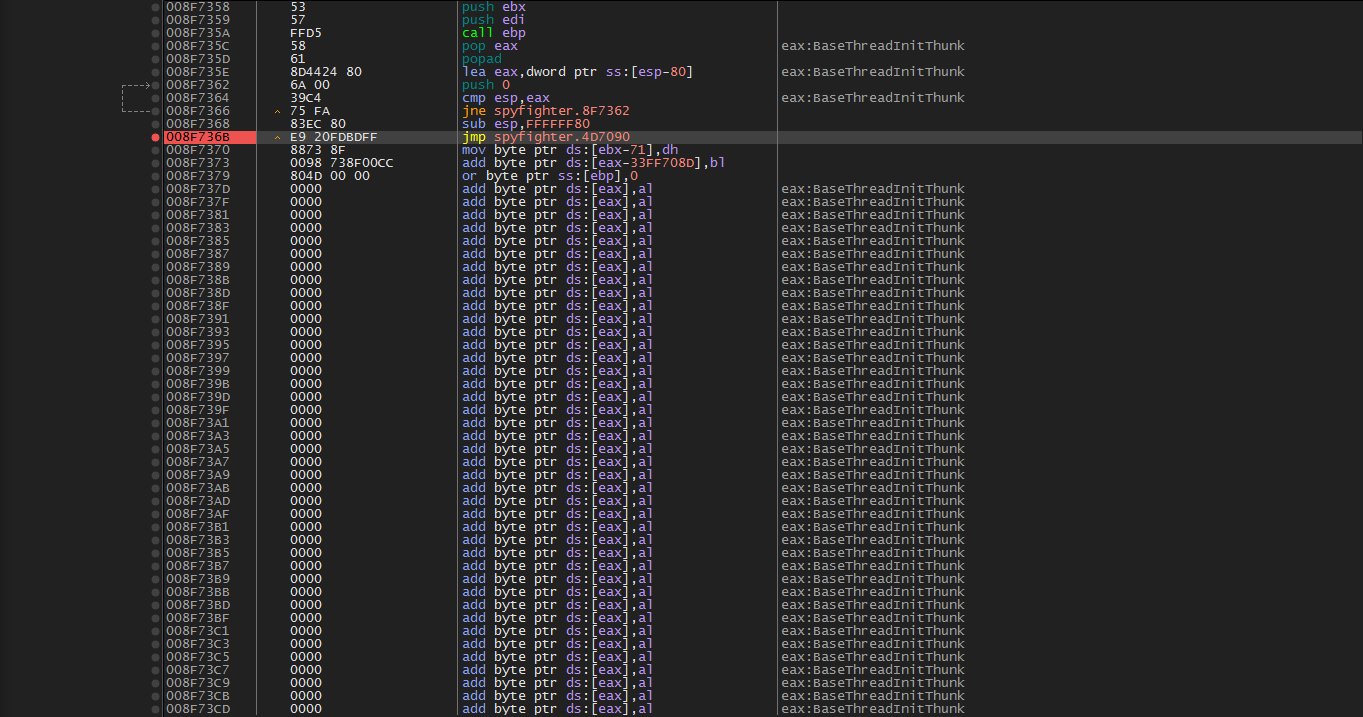
Task: Toggle breakpoint dot beside address 008F737D
Action: 155,189
